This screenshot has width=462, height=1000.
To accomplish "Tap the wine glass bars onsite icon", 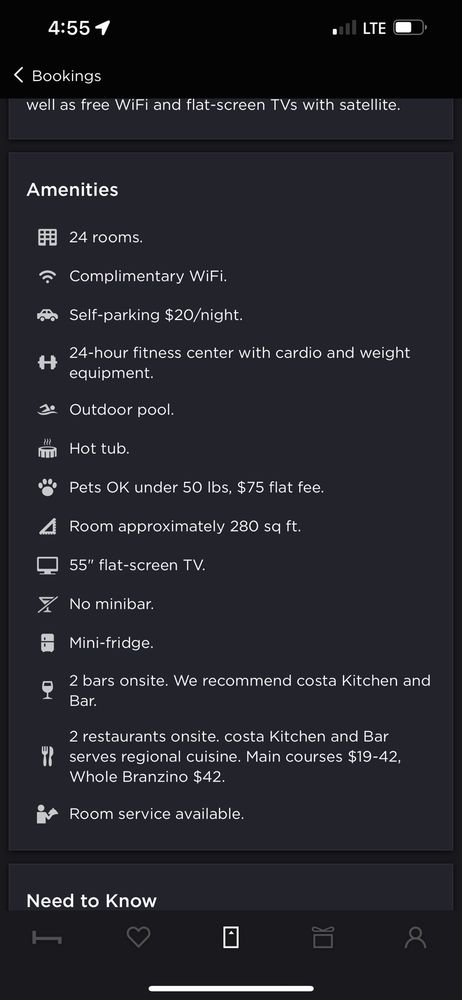I will coord(47,690).
